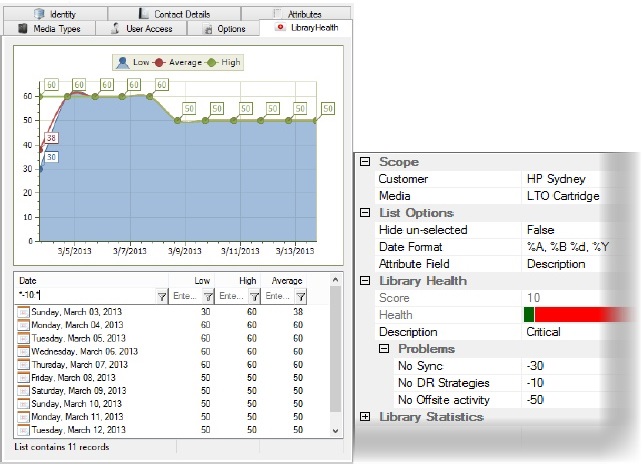Click the calendar icon for March 03 row

(x=23, y=312)
